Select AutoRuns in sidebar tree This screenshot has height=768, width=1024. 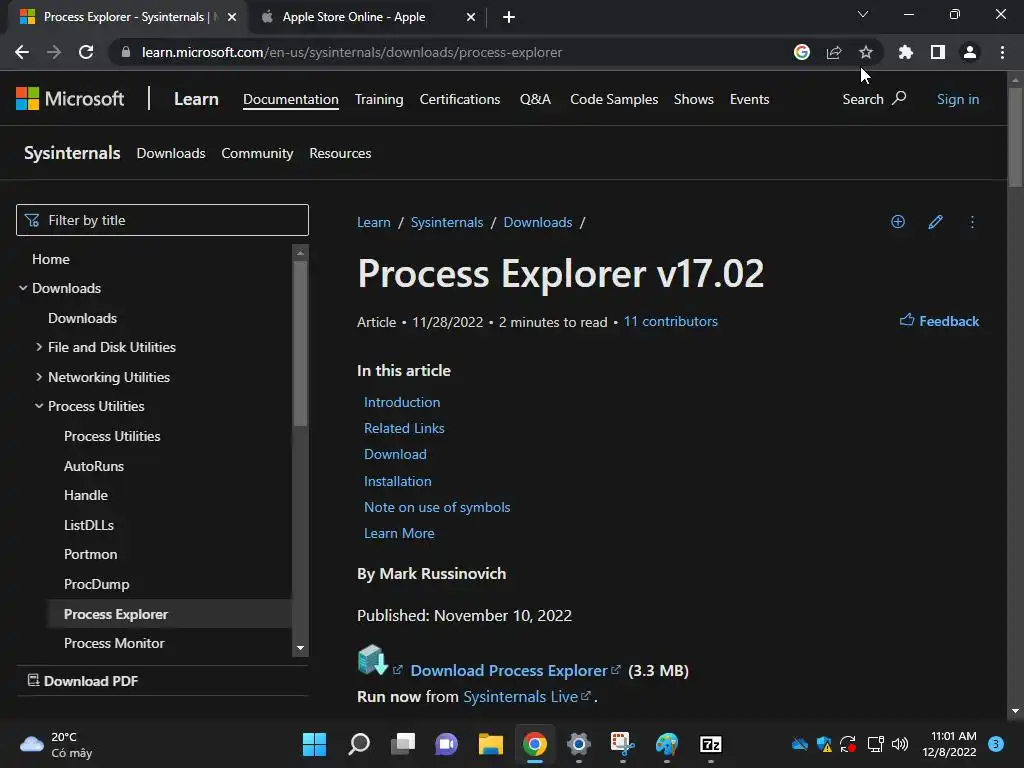(x=93, y=466)
